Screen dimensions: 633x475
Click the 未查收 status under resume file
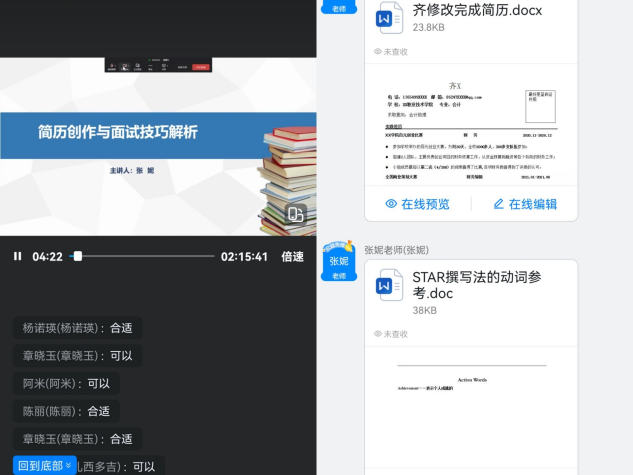pyautogui.click(x=390, y=51)
